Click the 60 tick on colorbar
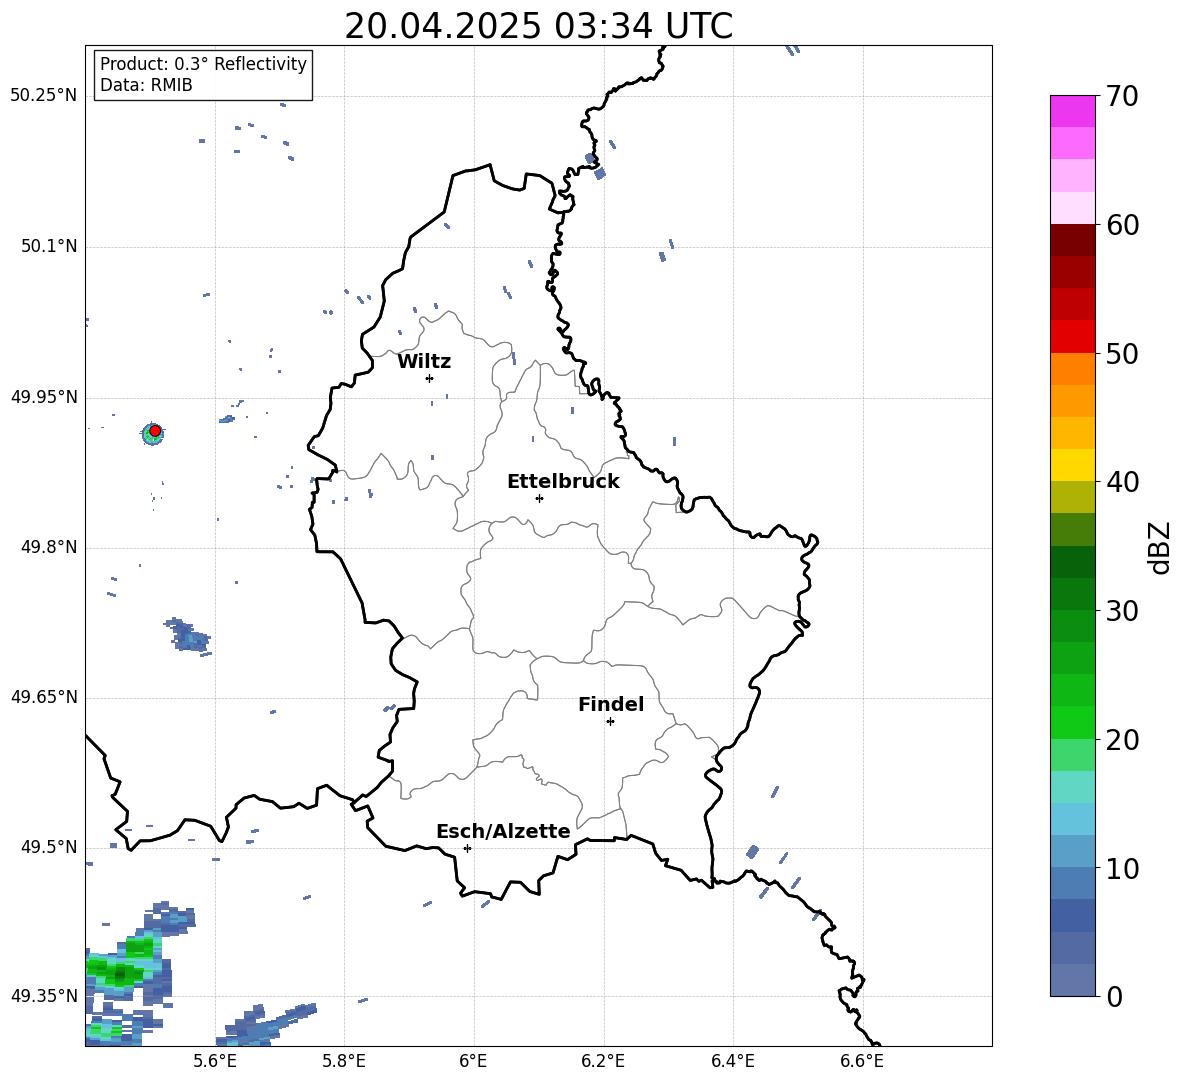1184x1081 pixels. pos(1122,225)
